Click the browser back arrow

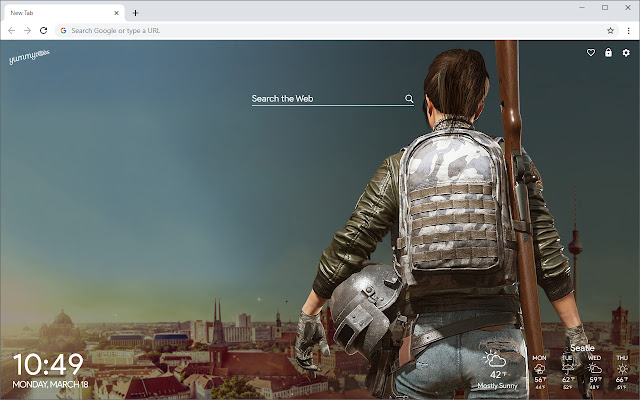pyautogui.click(x=11, y=31)
